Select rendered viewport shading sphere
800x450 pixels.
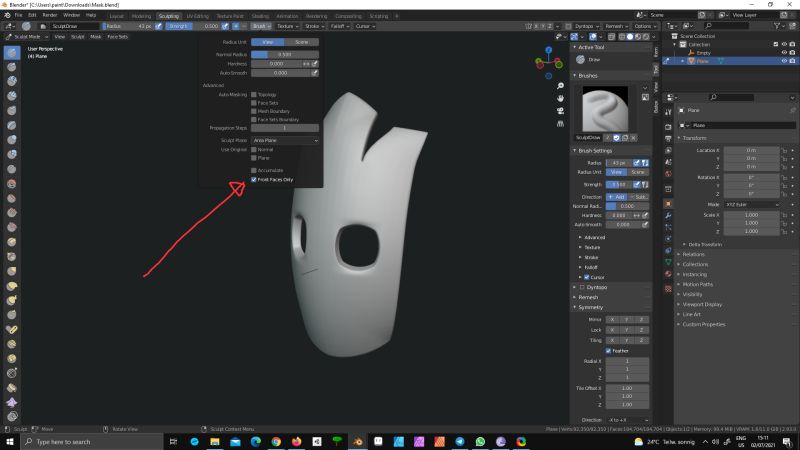pyautogui.click(x=646, y=37)
